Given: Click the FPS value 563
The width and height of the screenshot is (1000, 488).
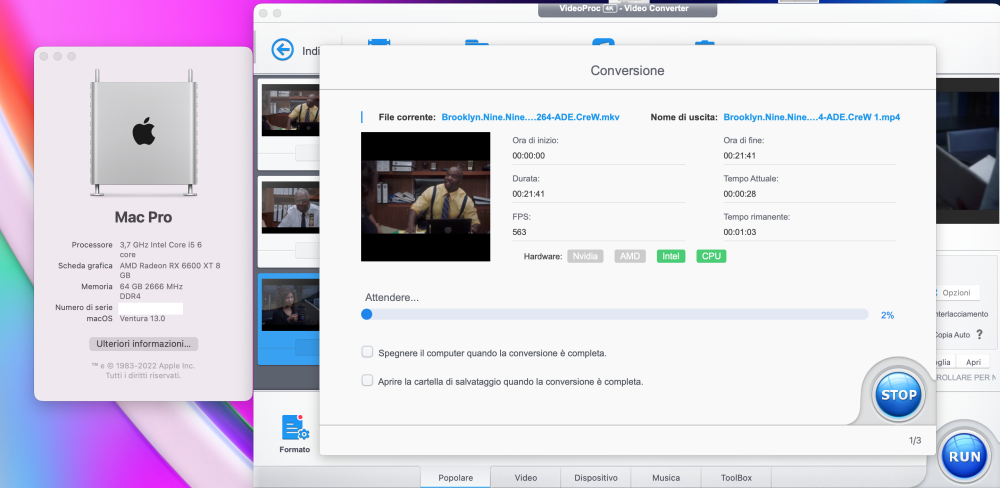Looking at the screenshot, I should (519, 232).
